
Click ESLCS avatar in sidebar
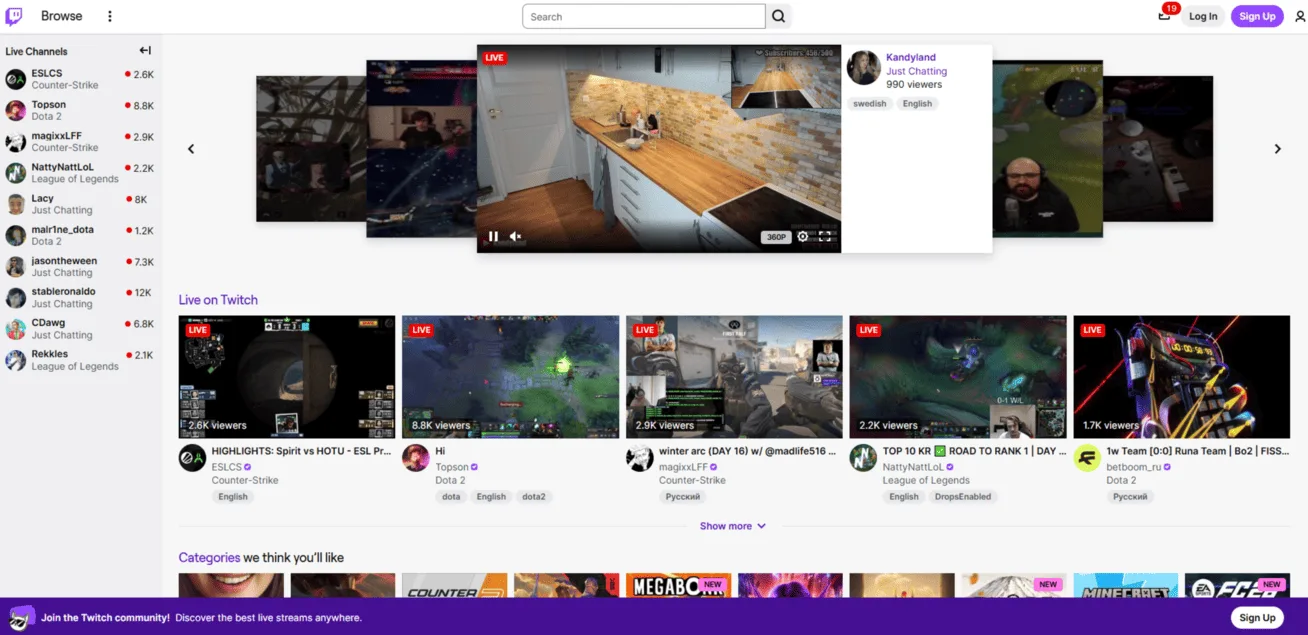point(16,79)
